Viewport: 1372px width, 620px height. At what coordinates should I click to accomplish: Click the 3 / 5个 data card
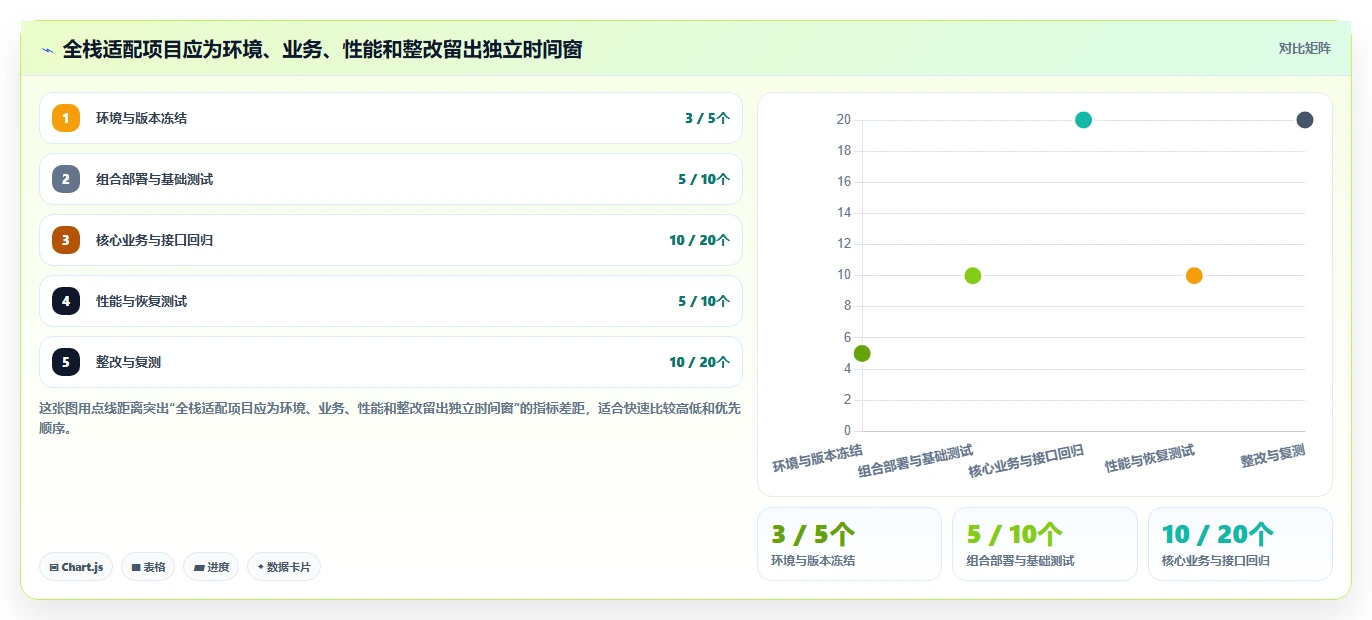point(849,544)
